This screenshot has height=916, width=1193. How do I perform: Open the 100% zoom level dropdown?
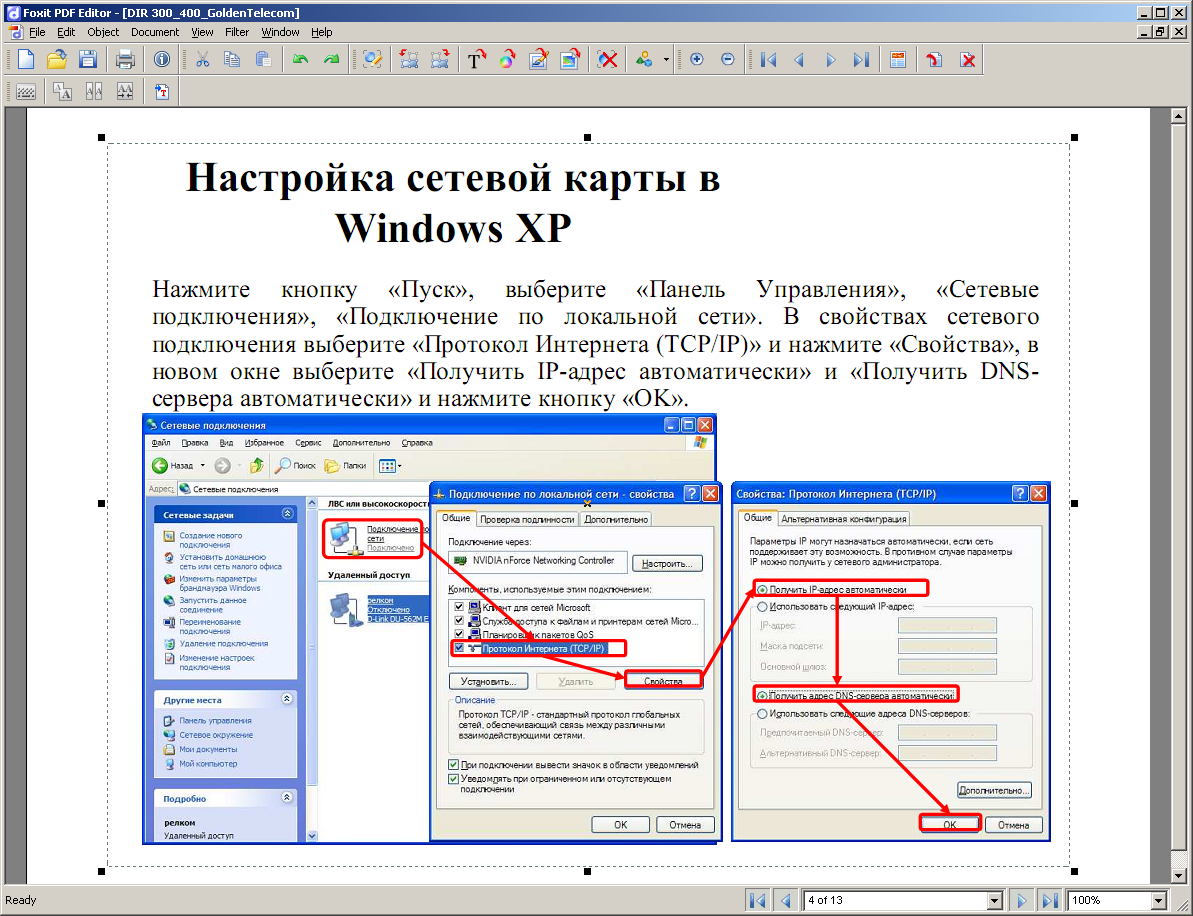pos(1159,900)
